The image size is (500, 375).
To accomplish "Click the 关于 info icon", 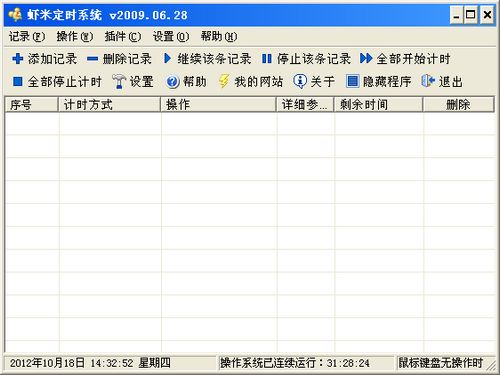I will pyautogui.click(x=300, y=81).
